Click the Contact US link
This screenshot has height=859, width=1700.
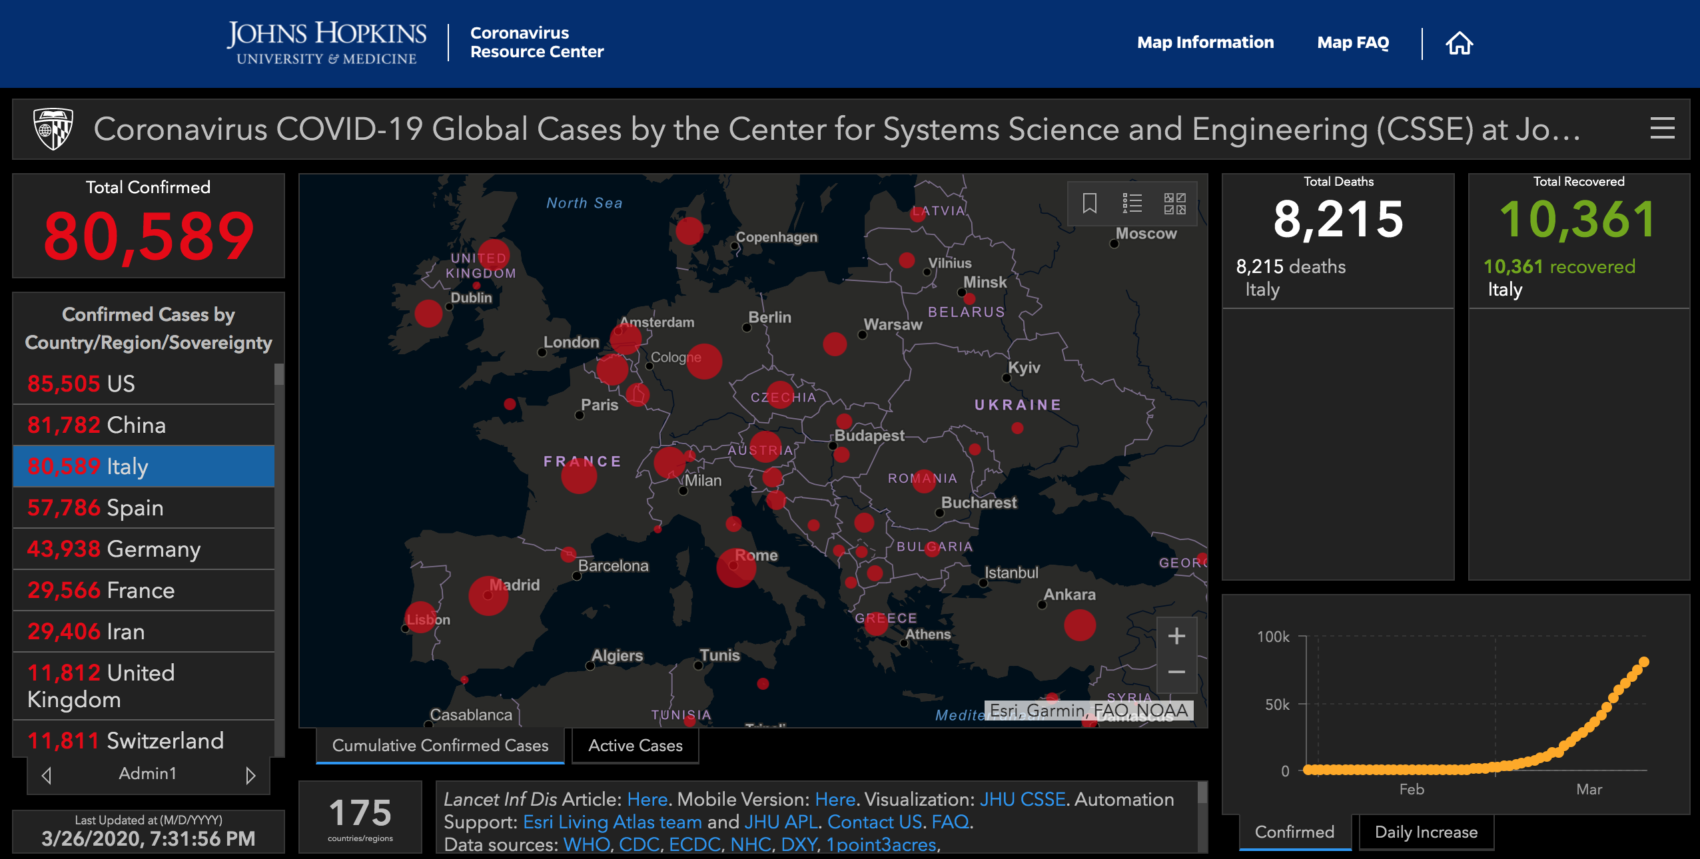[875, 822]
